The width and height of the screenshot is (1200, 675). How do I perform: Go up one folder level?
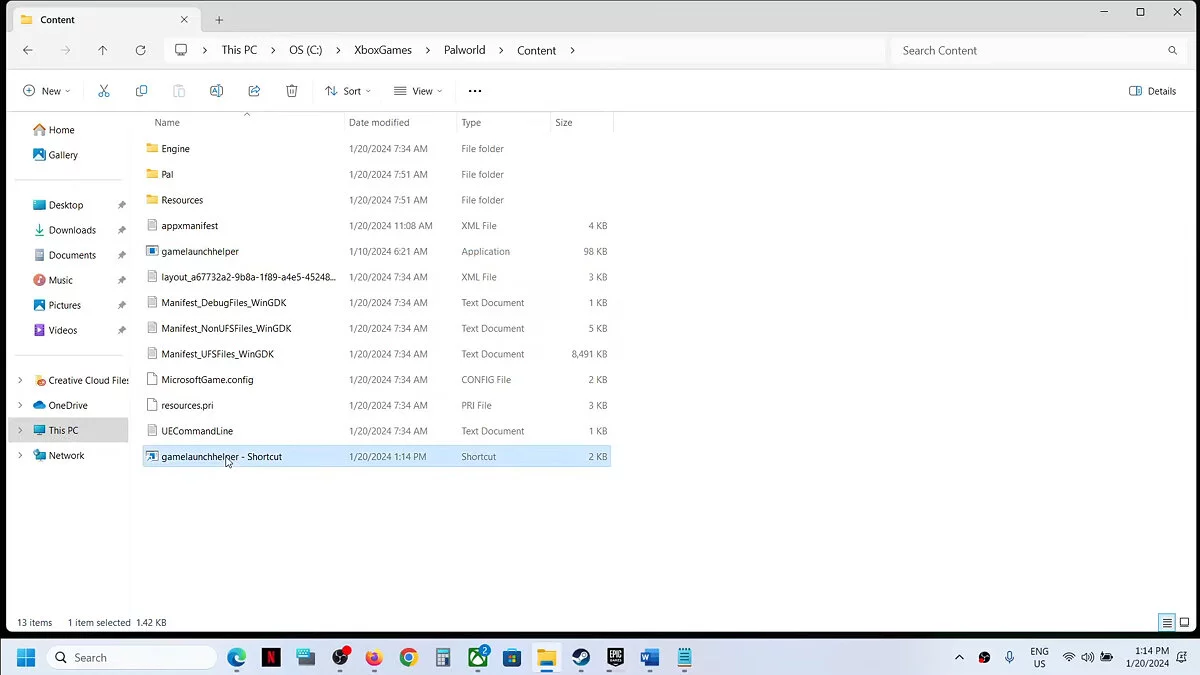point(102,50)
